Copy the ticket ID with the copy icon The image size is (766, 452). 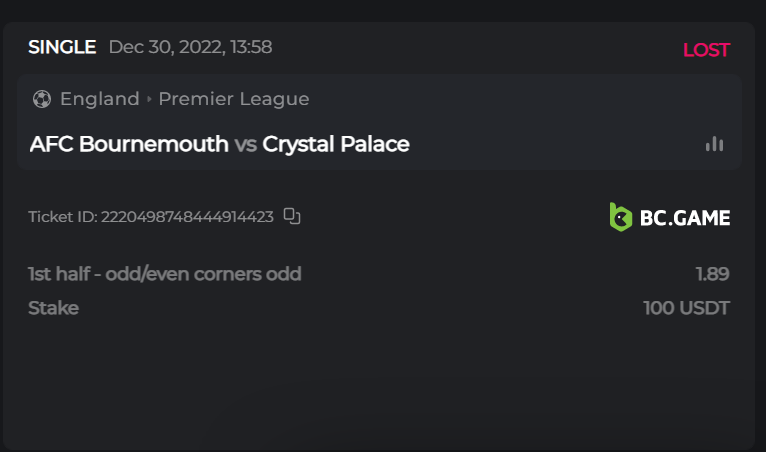pos(292,216)
